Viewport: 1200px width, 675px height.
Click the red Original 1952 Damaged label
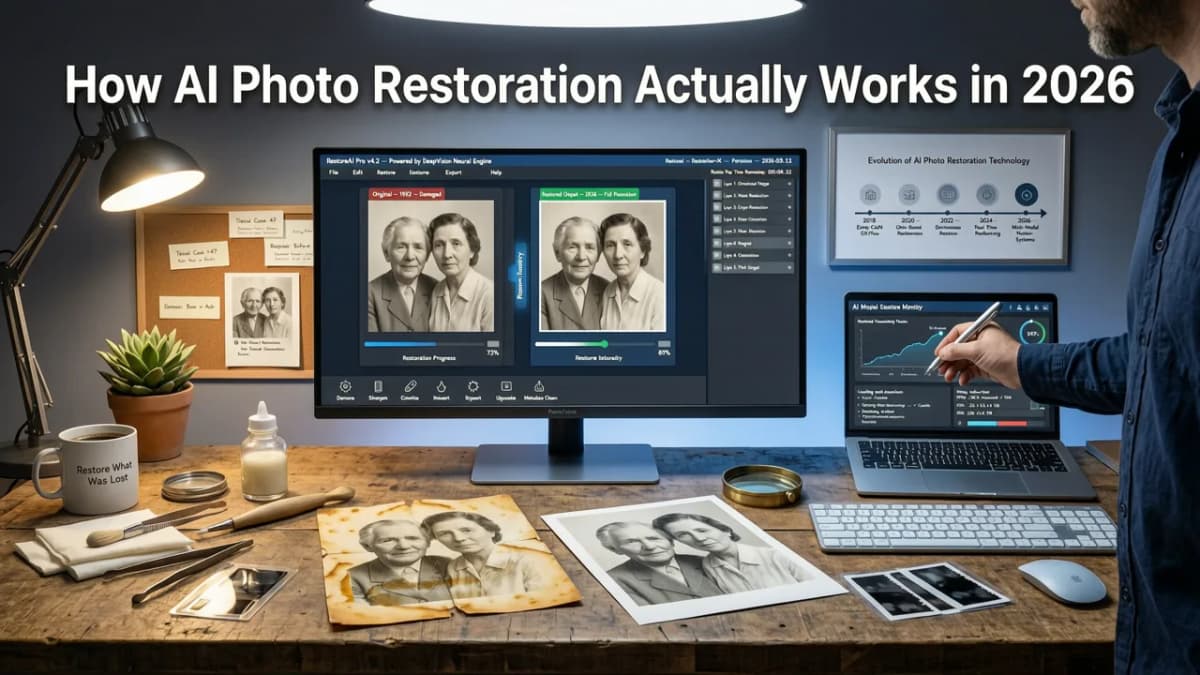(407, 194)
